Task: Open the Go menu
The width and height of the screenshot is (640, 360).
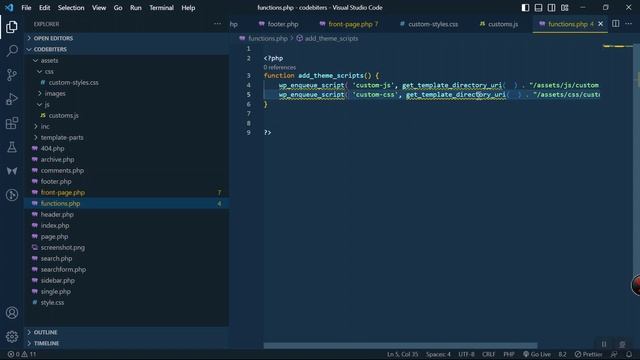Action: pos(118,8)
